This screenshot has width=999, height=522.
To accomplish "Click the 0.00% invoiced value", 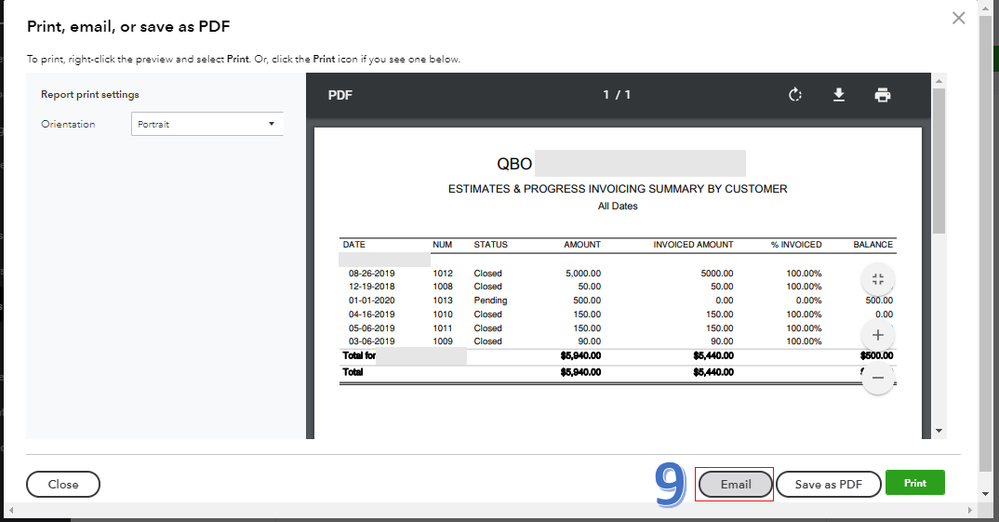I will 809,301.
